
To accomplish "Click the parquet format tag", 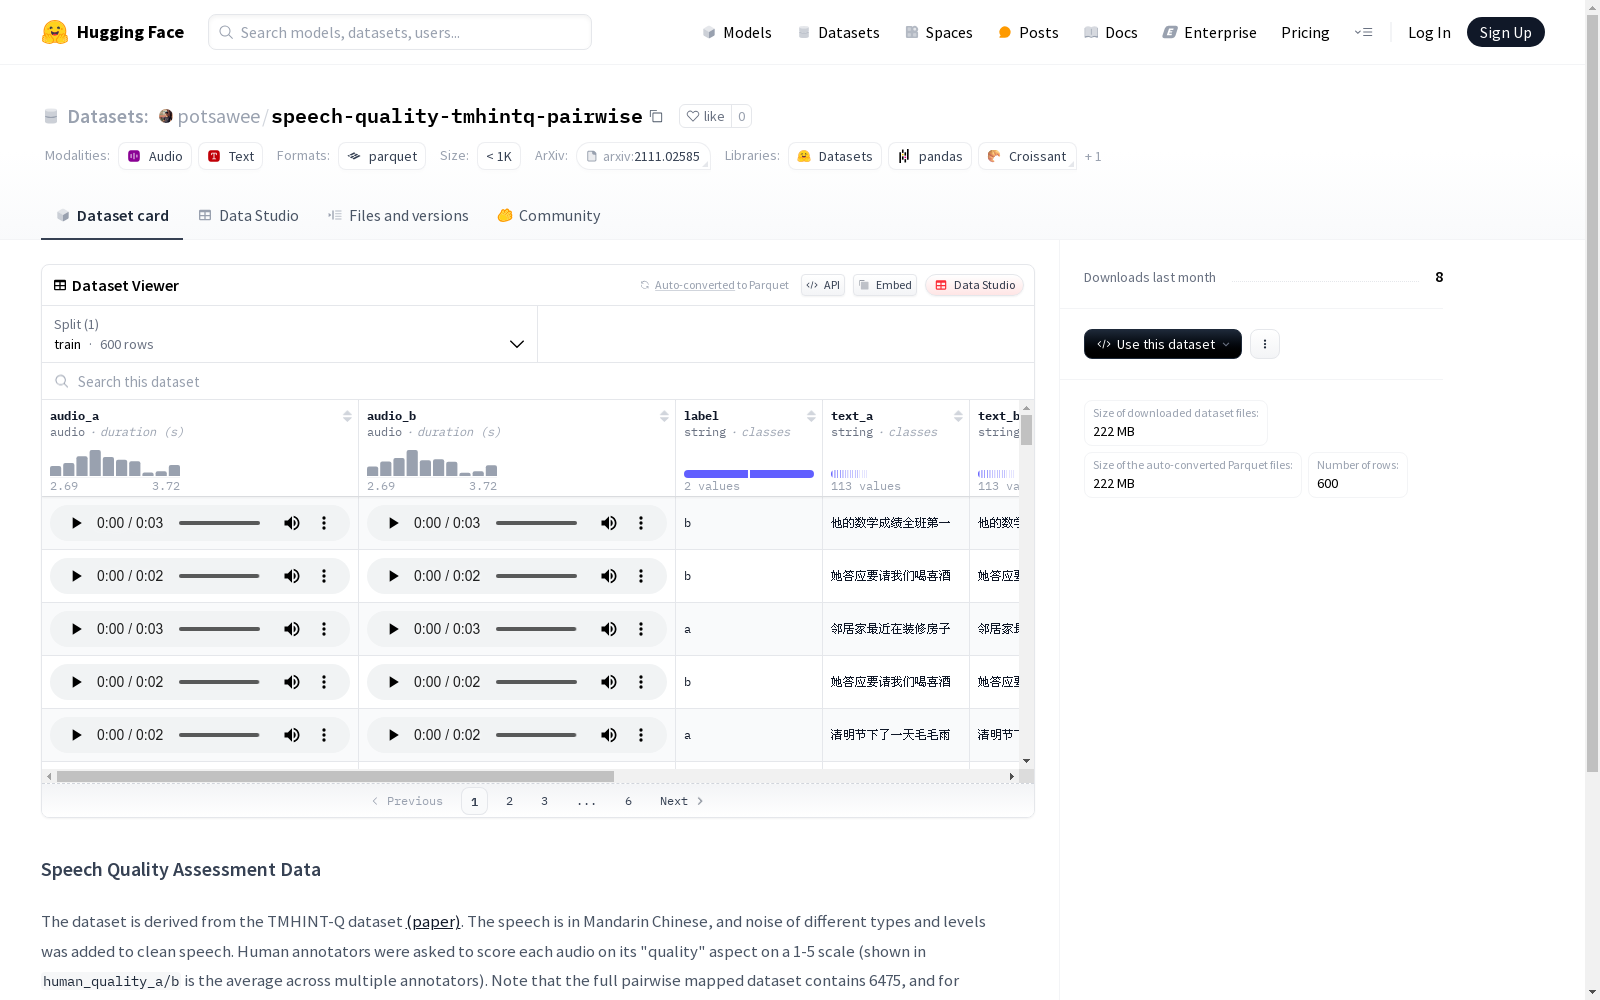I will [x=382, y=156].
